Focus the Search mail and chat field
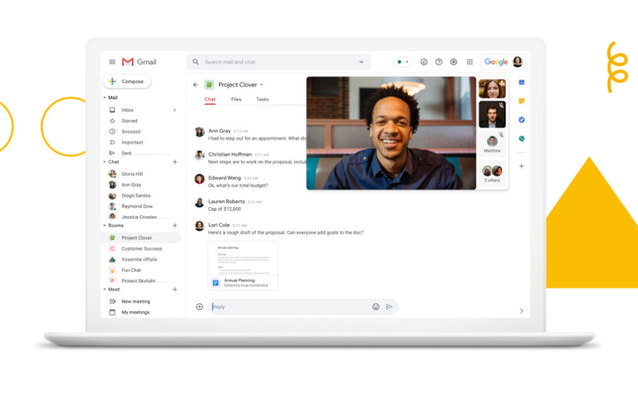 (278, 62)
